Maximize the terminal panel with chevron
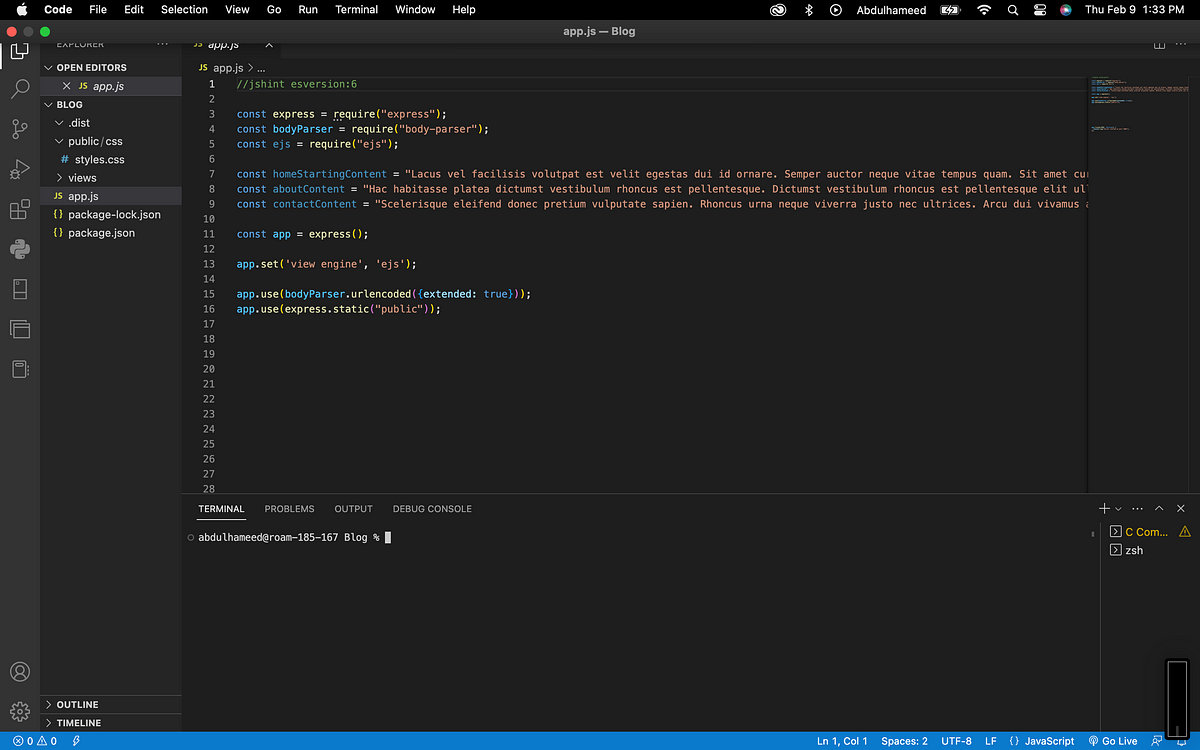The width and height of the screenshot is (1200, 750). [1160, 508]
